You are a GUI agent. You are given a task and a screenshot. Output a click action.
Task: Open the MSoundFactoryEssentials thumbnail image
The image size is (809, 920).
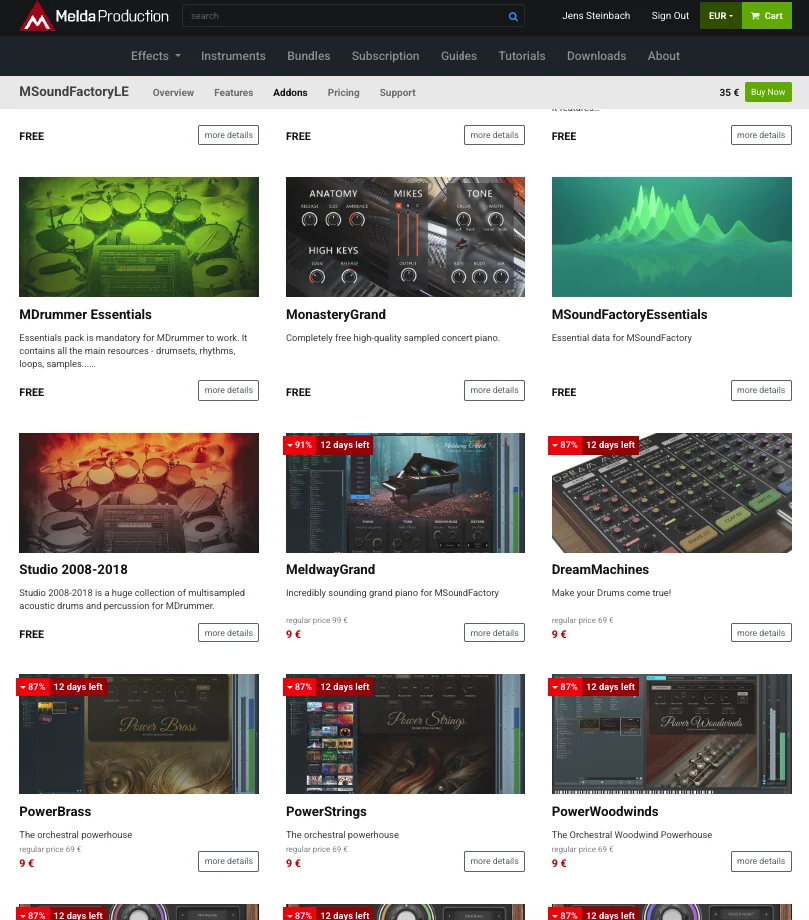click(672, 237)
